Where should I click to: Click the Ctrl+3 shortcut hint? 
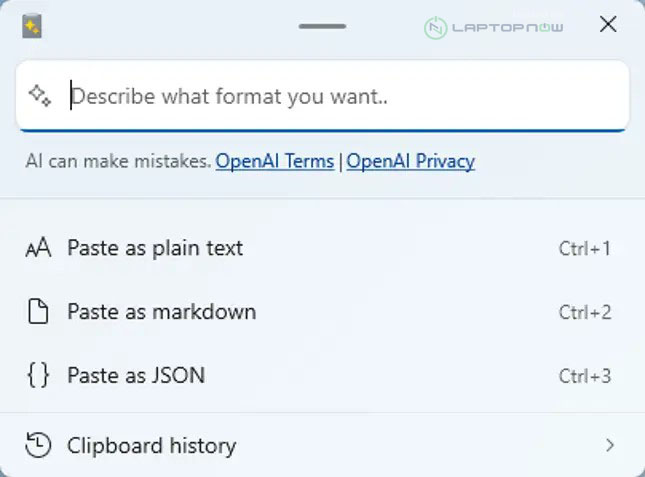(x=585, y=376)
